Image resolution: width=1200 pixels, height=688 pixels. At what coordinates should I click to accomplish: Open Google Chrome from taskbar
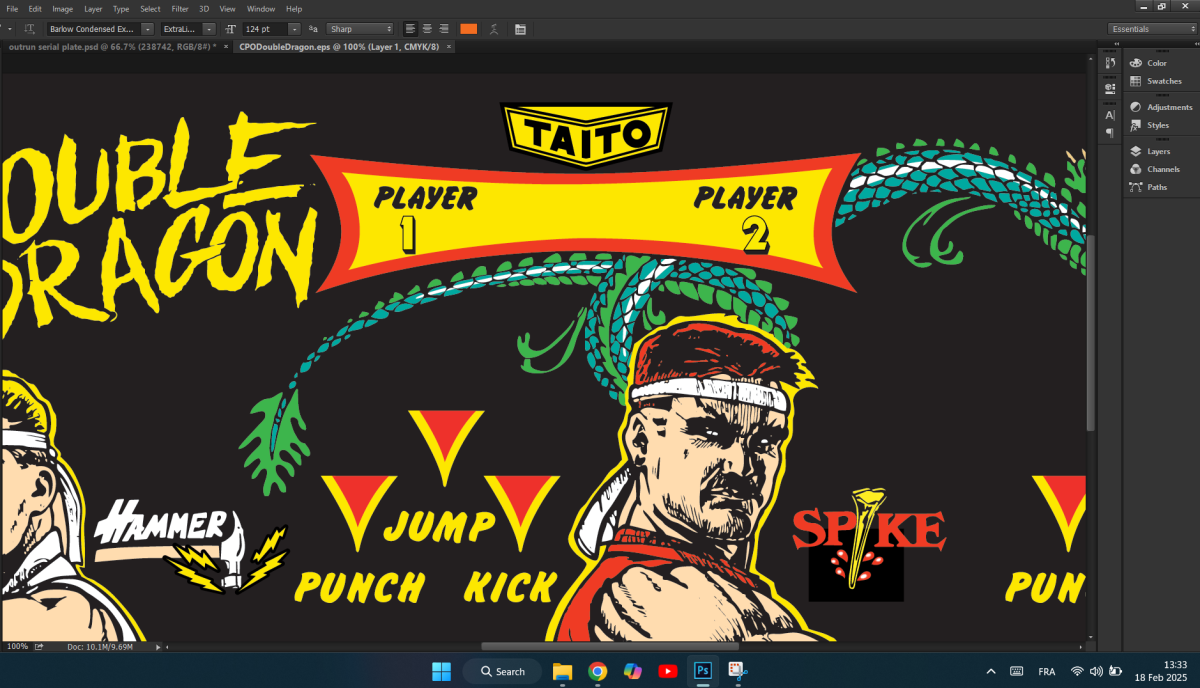(597, 671)
